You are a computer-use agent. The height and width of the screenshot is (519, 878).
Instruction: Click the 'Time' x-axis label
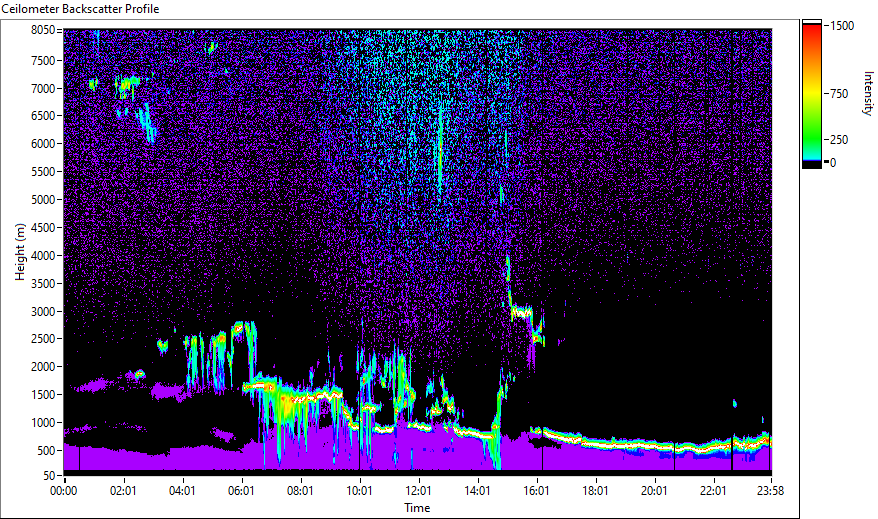click(x=417, y=508)
